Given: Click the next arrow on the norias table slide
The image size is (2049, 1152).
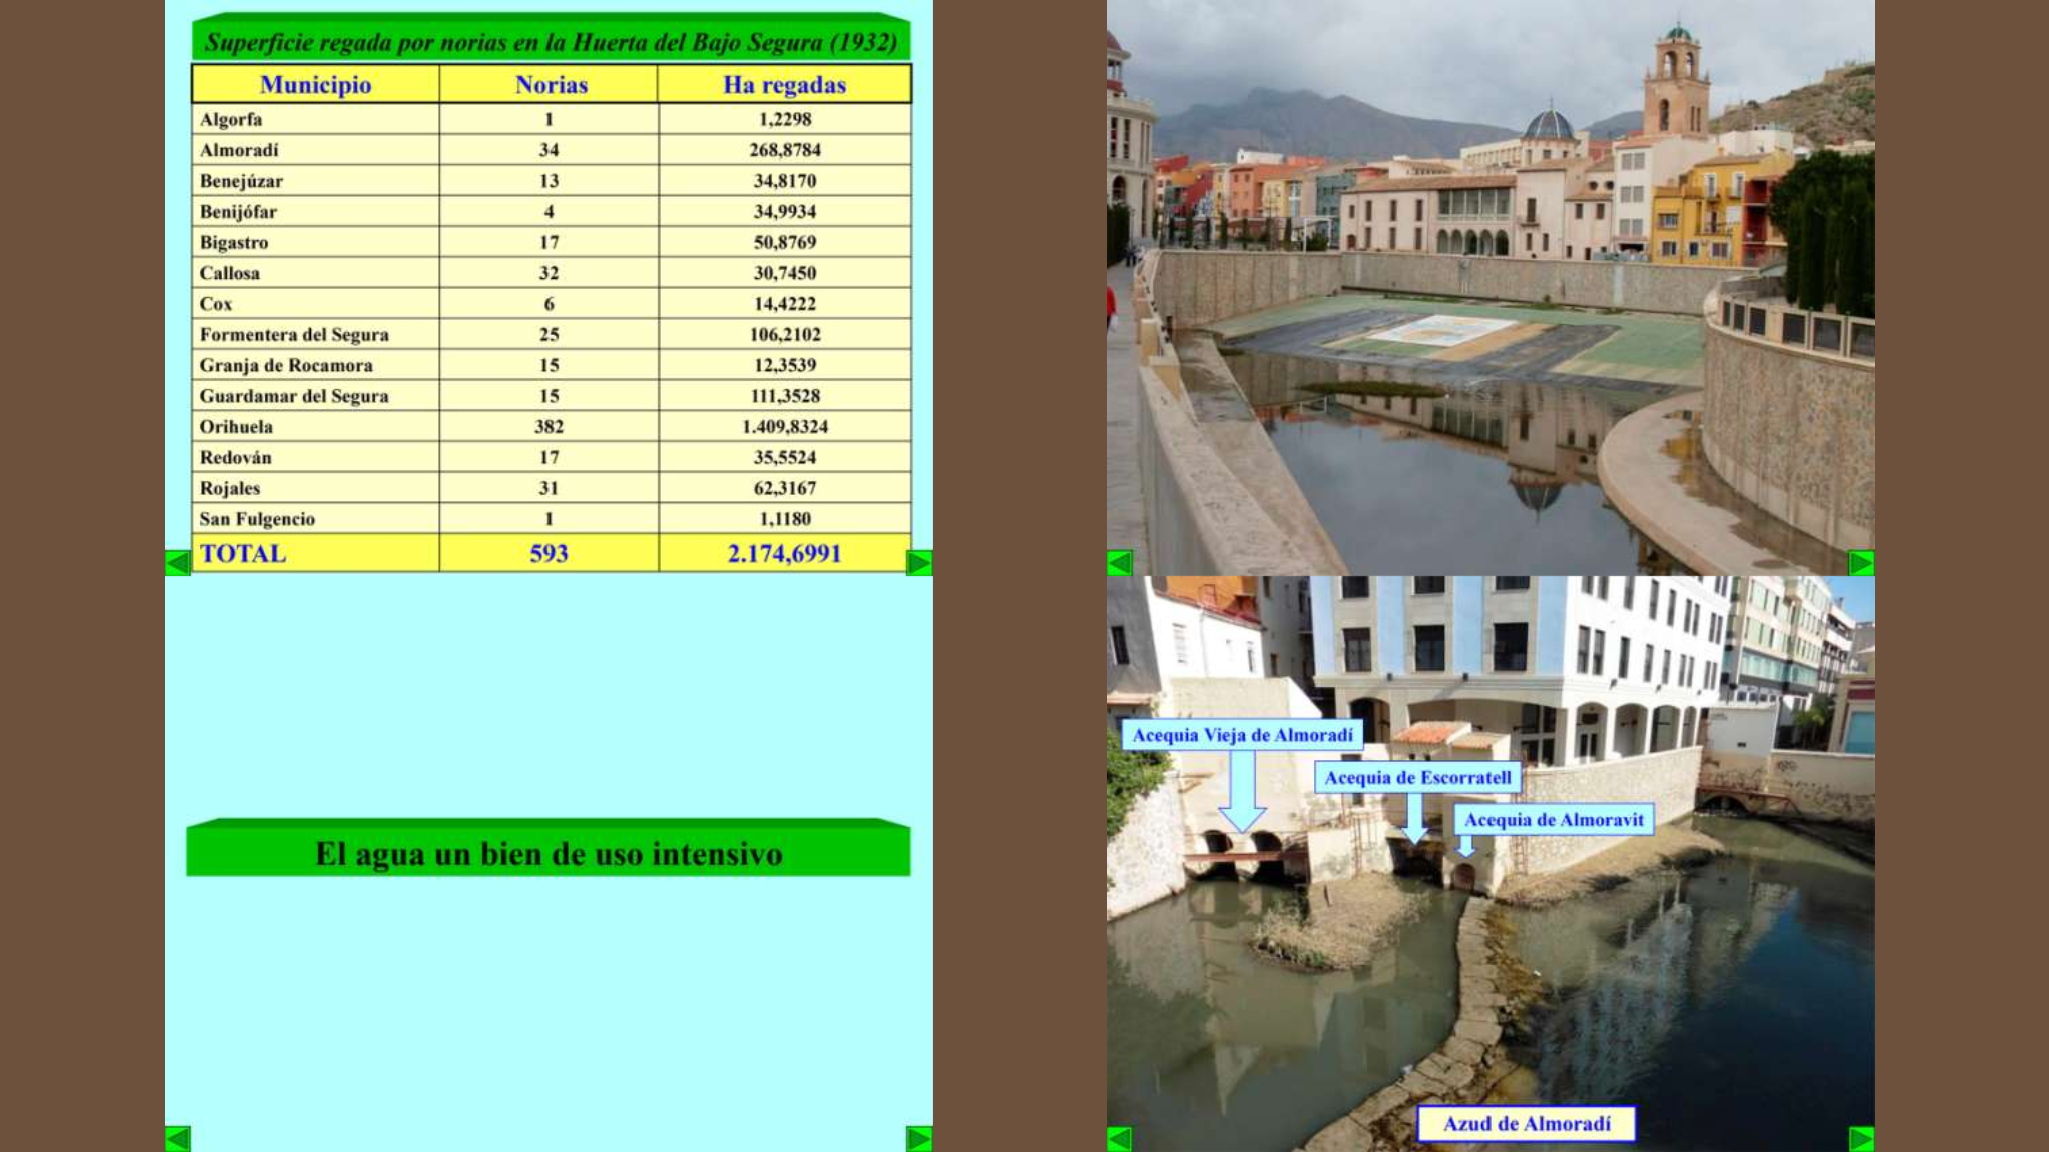Looking at the screenshot, I should pos(919,563).
